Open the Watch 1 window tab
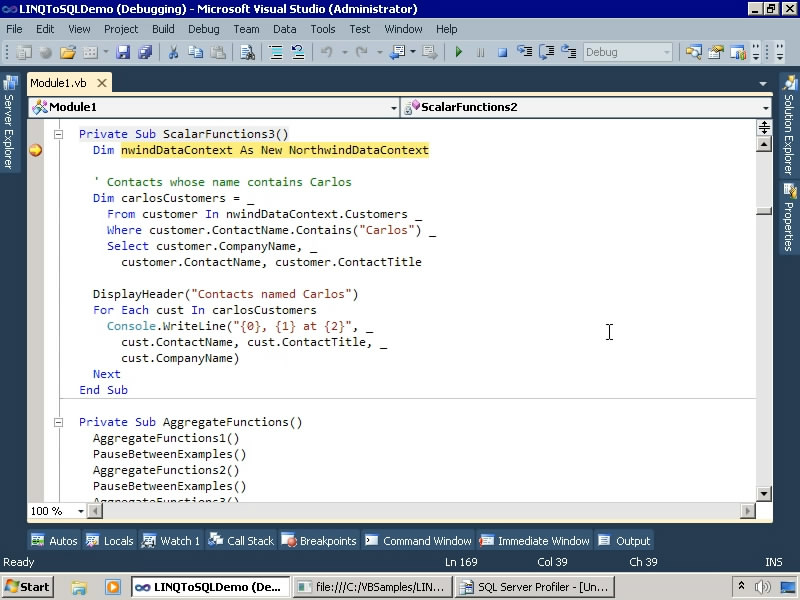 click(x=170, y=541)
